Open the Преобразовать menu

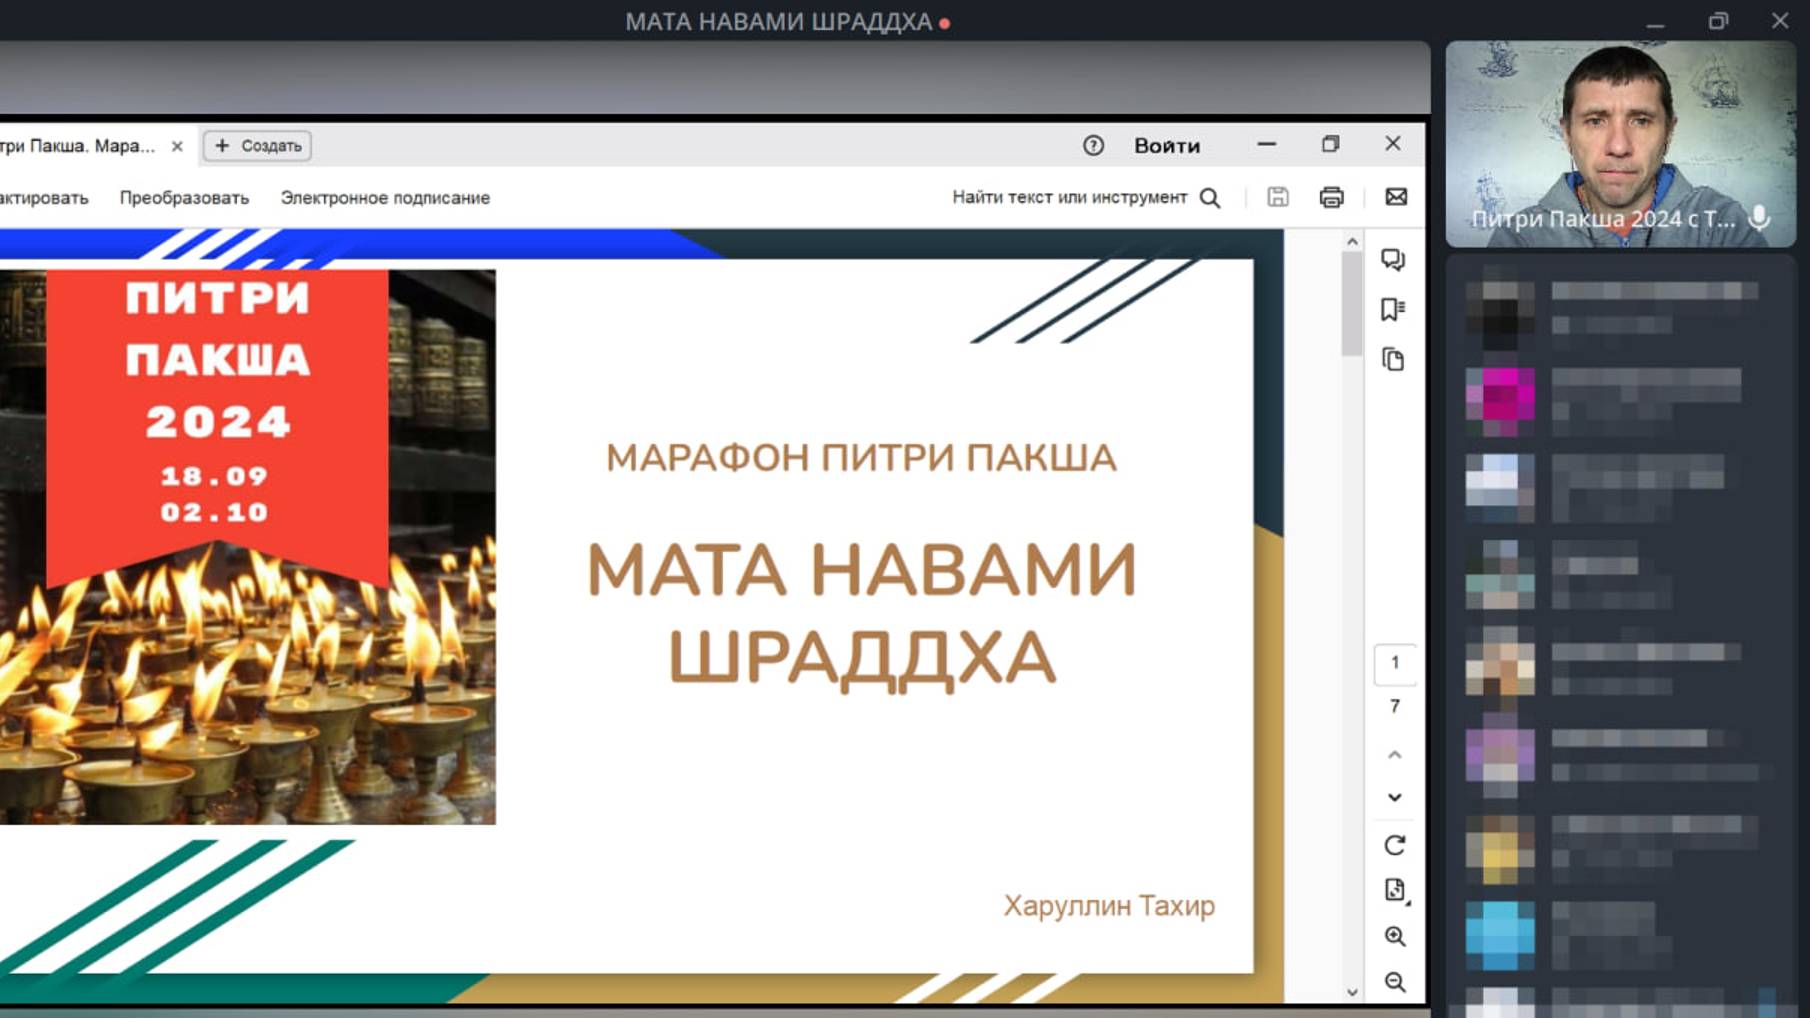pos(184,197)
